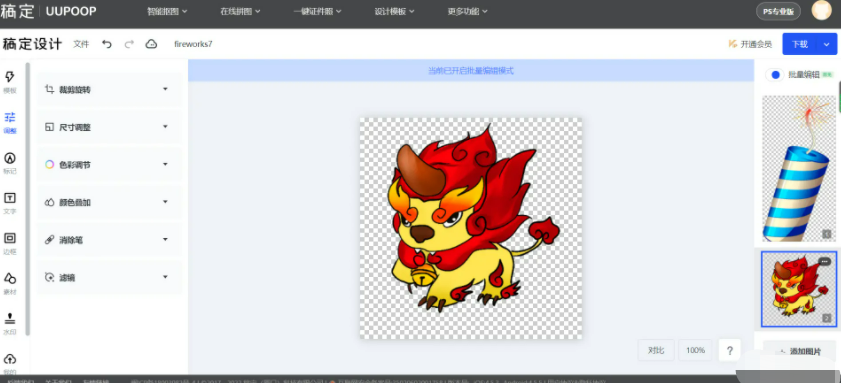841x383 pixels.
Task: Click the 对比 compare button
Action: pos(656,350)
